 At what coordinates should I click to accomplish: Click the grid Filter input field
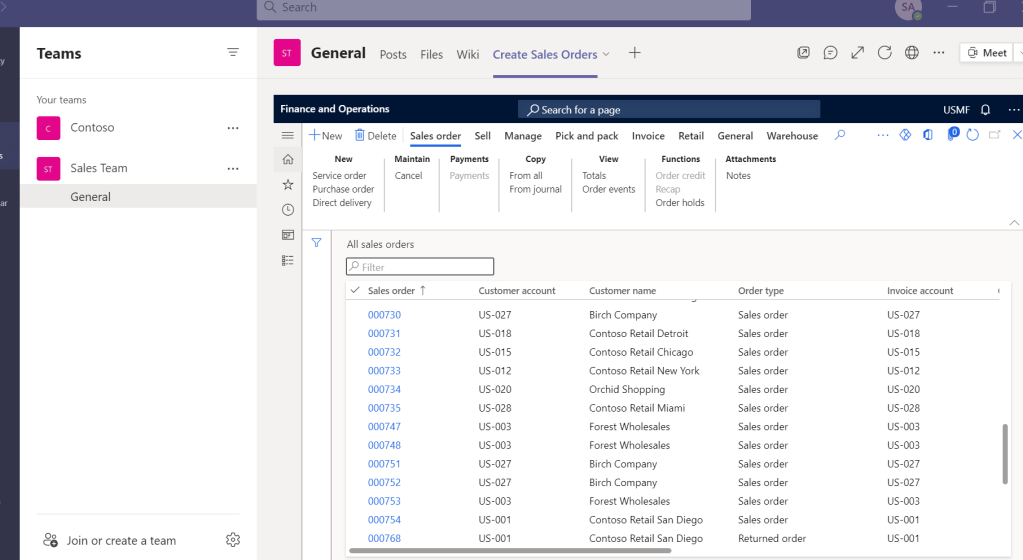click(x=420, y=267)
